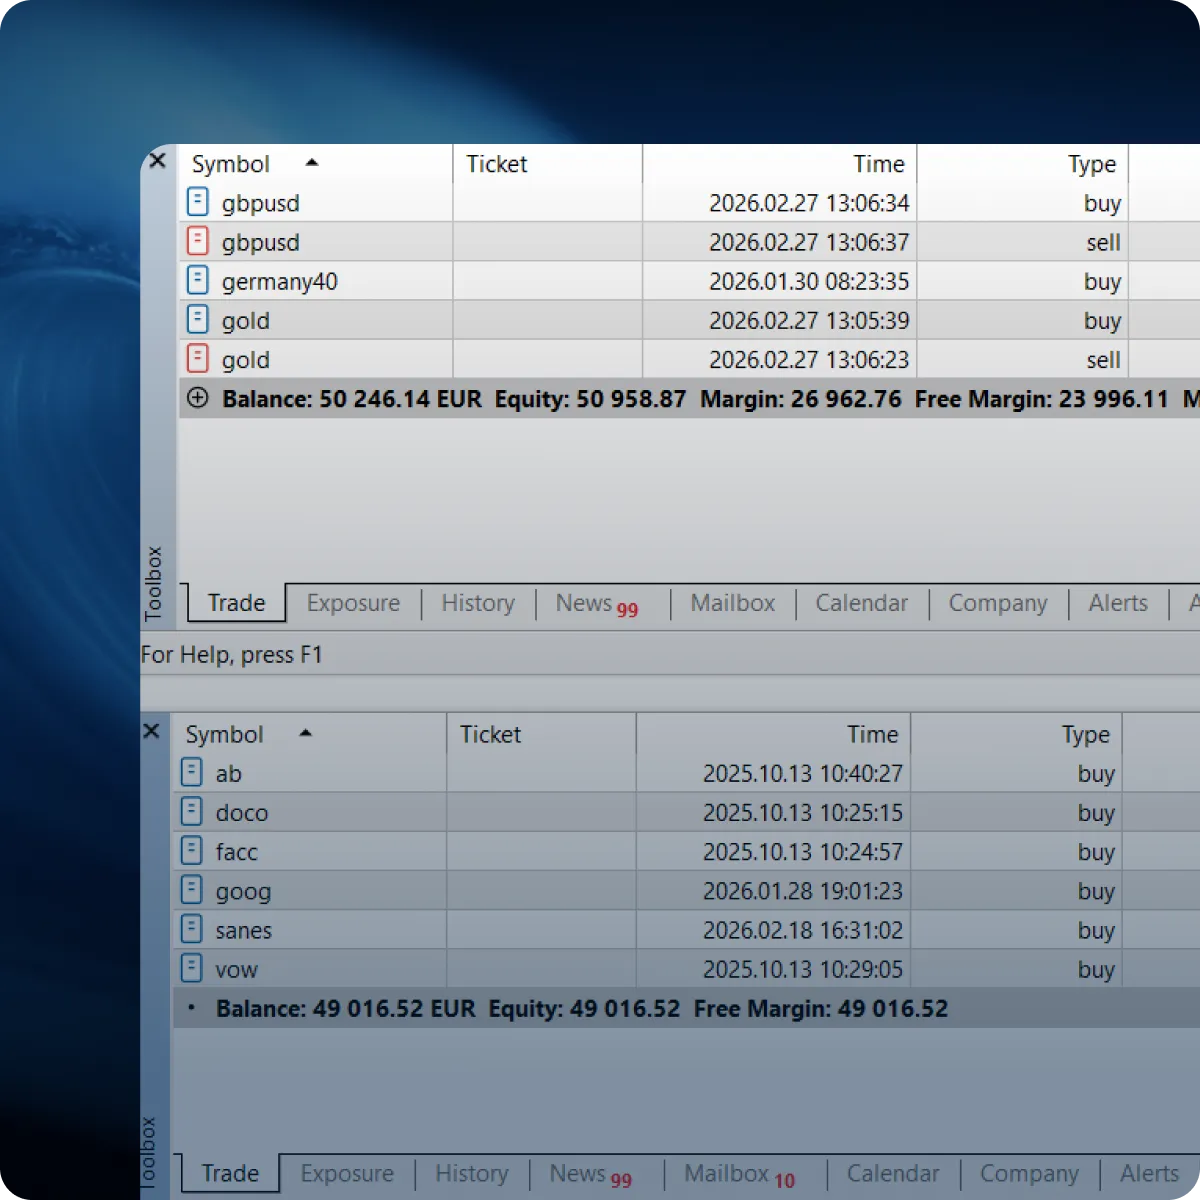Viewport: 1200px width, 1200px height.
Task: Close the lower Toolbox panel
Action: tap(152, 731)
